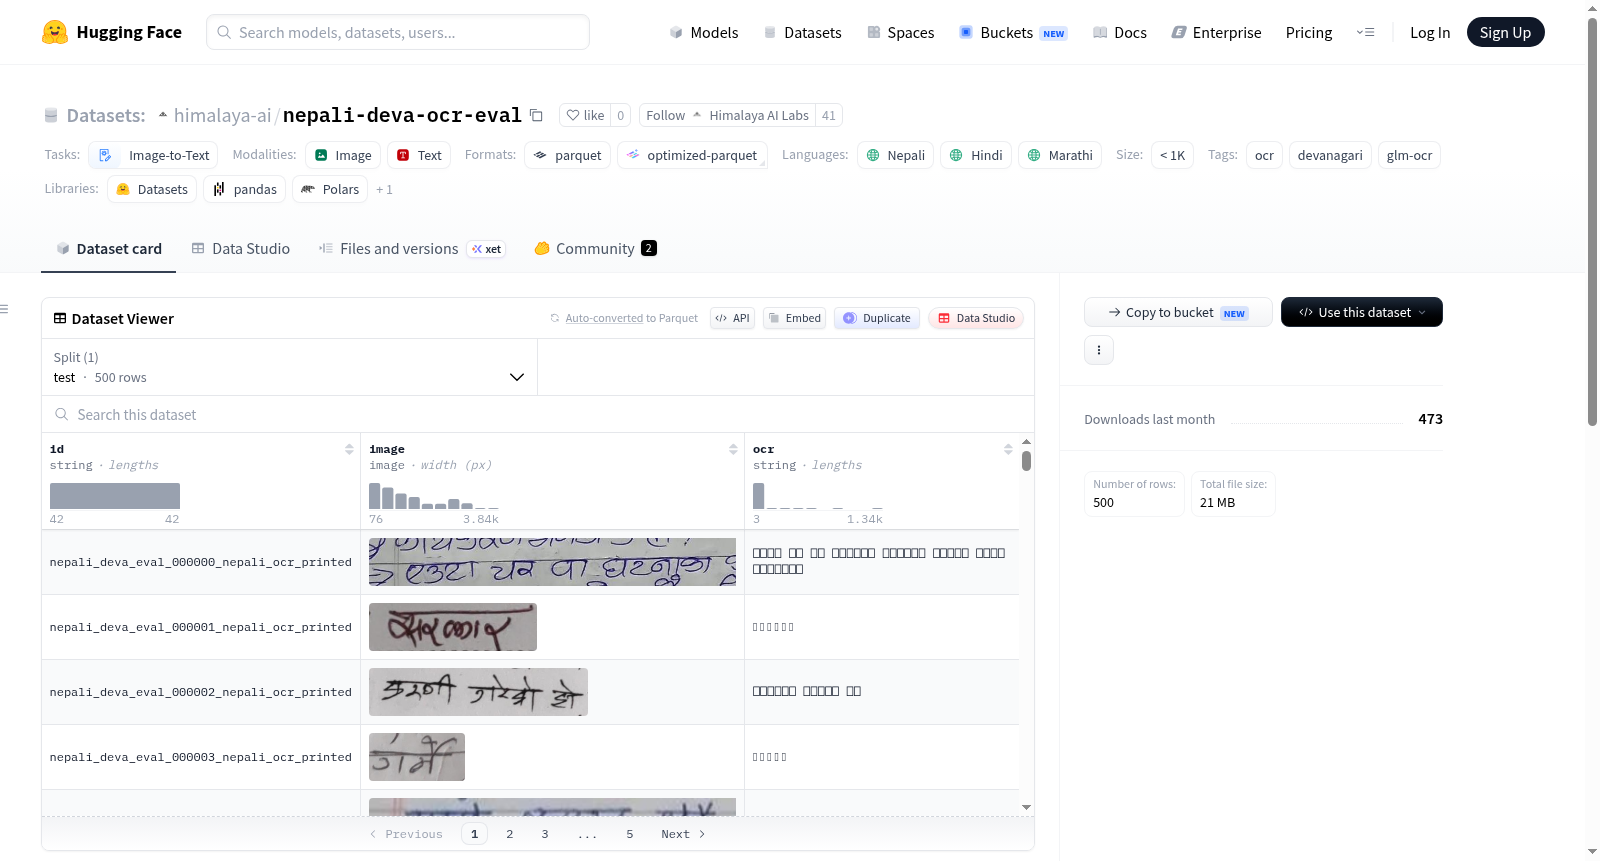Click the Embed viewer button
The height and width of the screenshot is (861, 1600).
click(794, 318)
